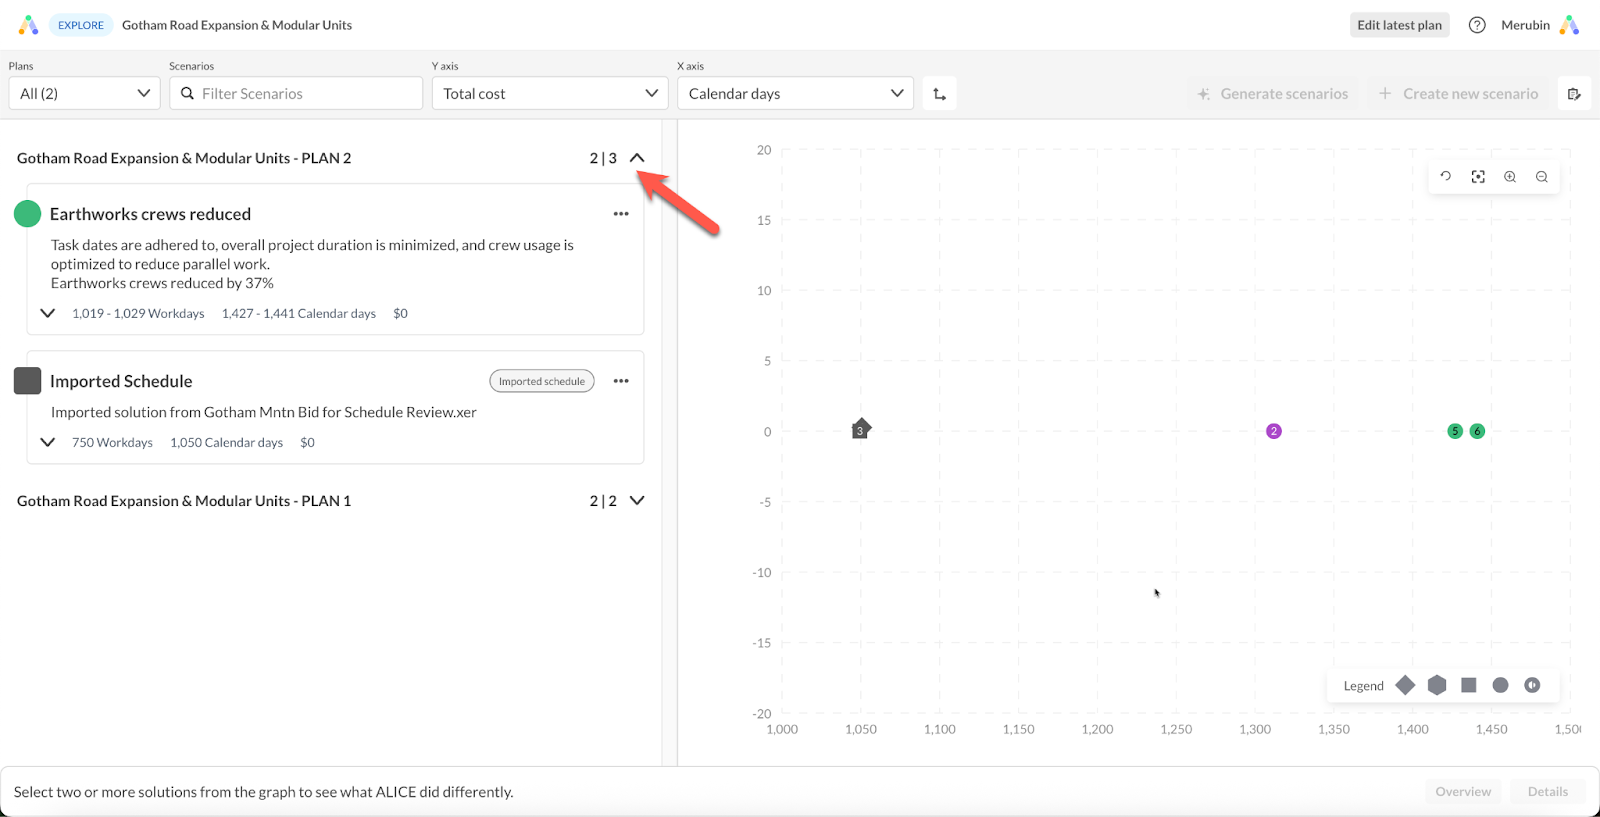
Task: Switch to the Details tab
Action: point(1548,791)
